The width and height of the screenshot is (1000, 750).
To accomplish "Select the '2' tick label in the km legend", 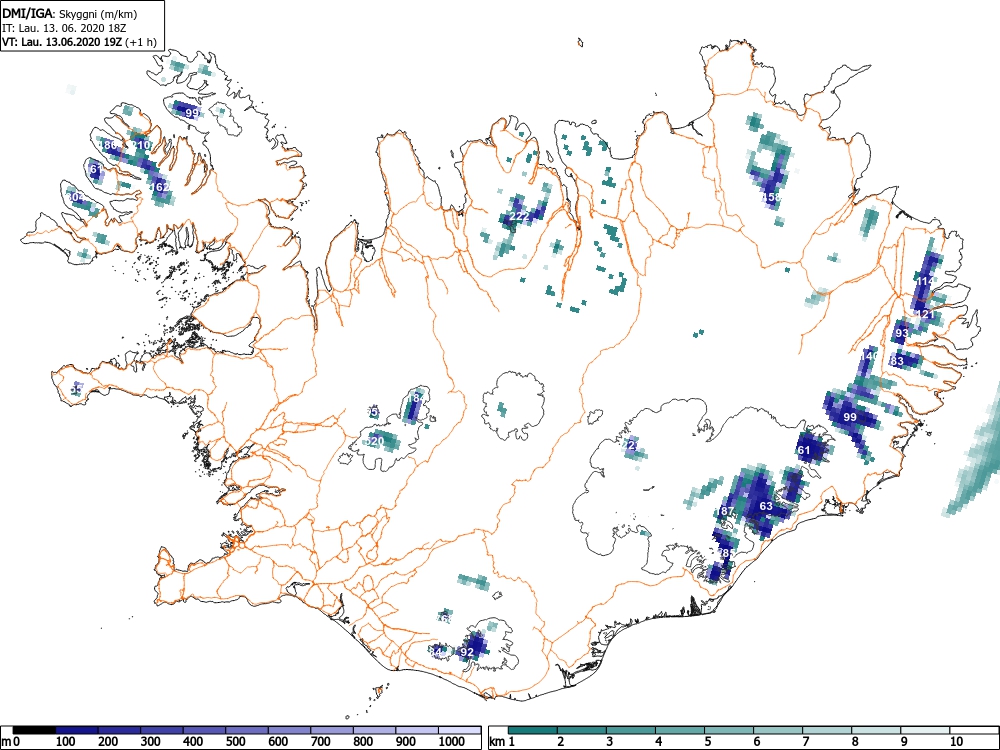I will [x=561, y=742].
